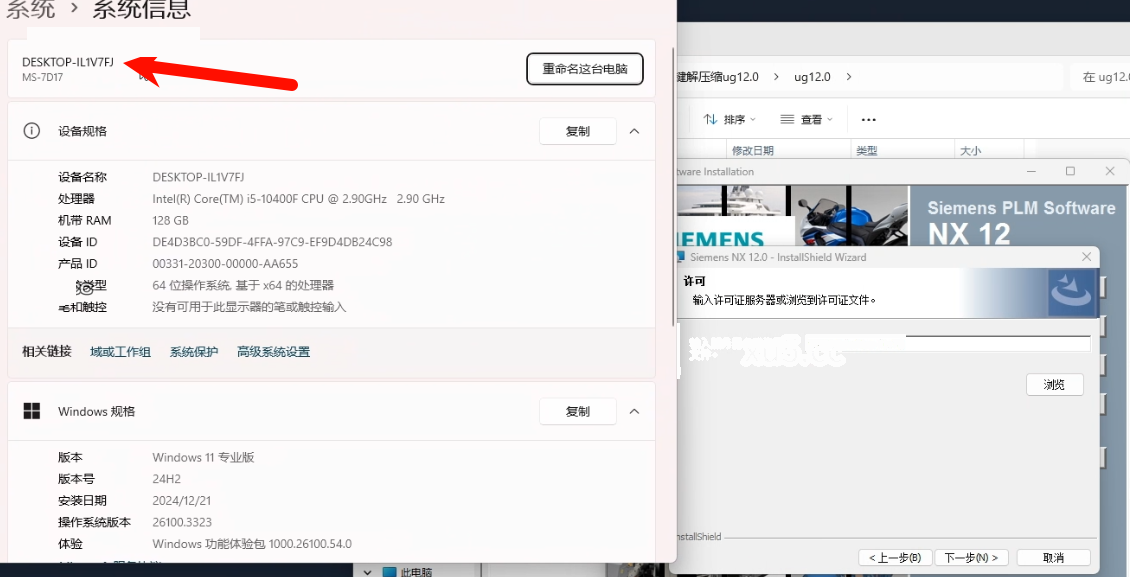Select the 机带 RAM value 128 GB
The image size is (1130, 577).
(172, 220)
